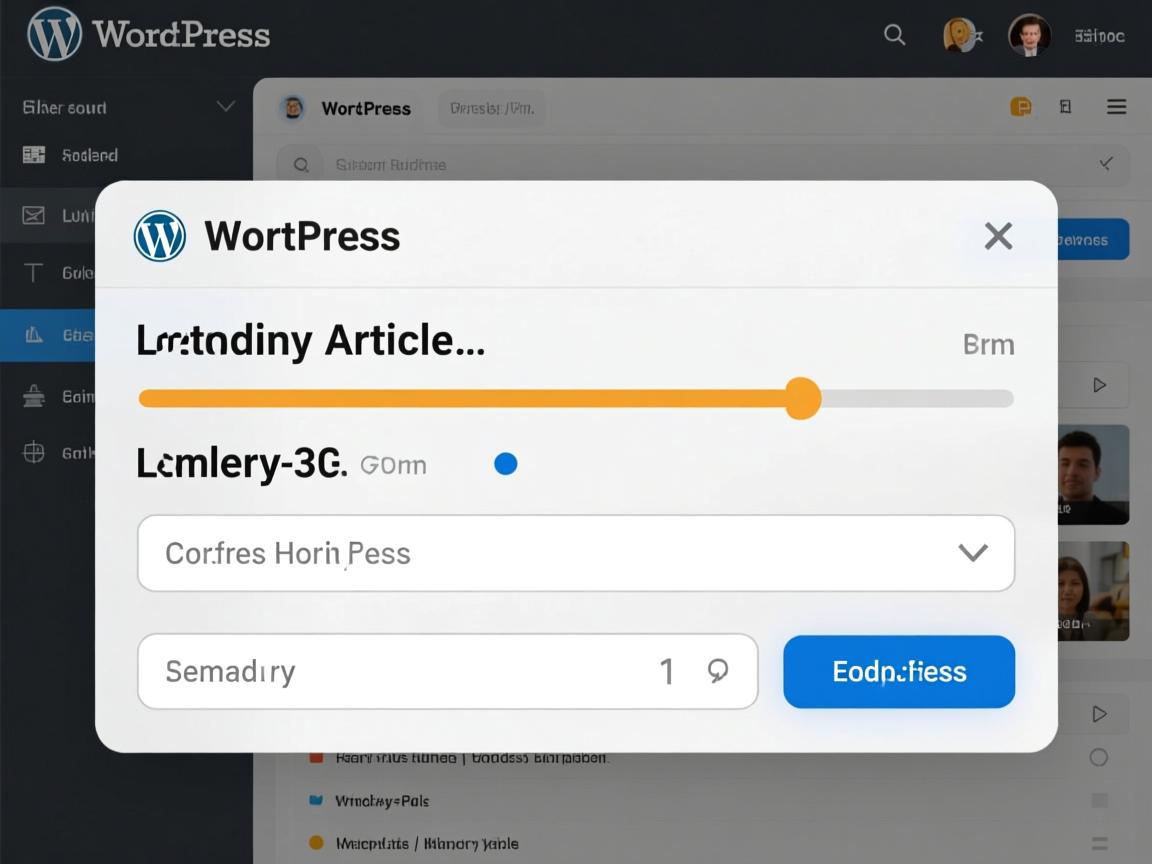Select the Text (T) tool in the sidebar
The width and height of the screenshot is (1152, 864).
(x=33, y=272)
